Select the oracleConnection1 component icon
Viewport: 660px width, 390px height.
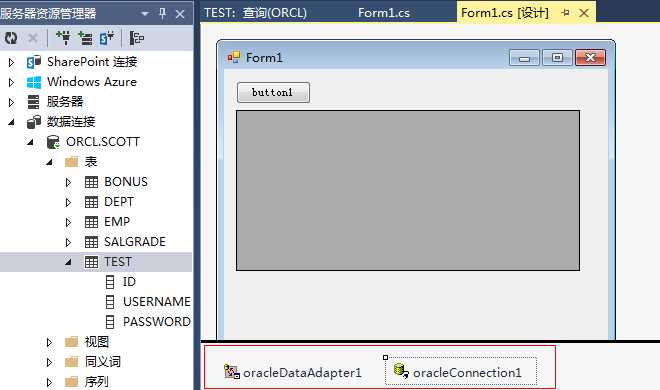point(401,371)
